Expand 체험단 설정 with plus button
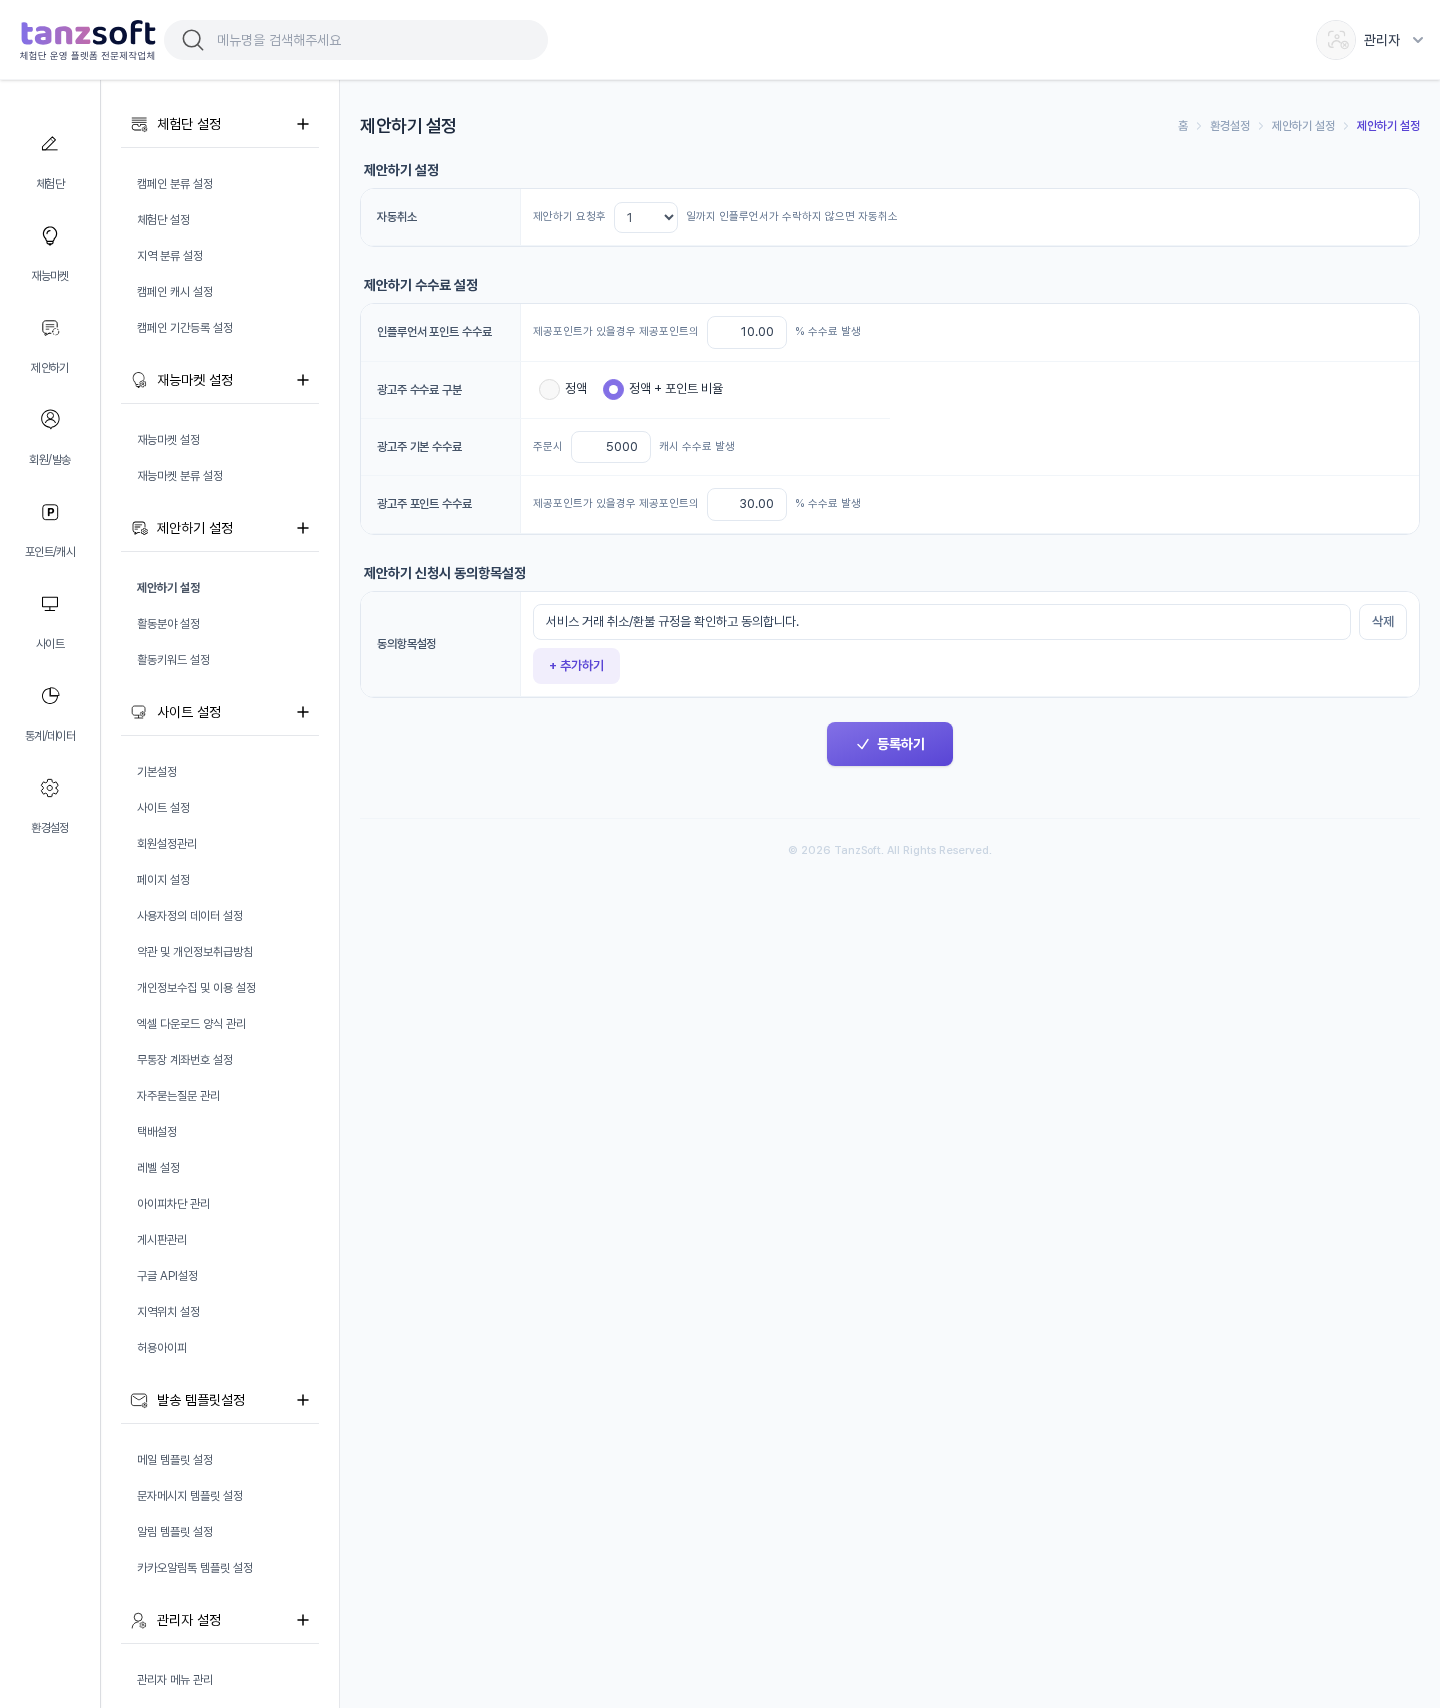1440x1708 pixels. pos(303,124)
